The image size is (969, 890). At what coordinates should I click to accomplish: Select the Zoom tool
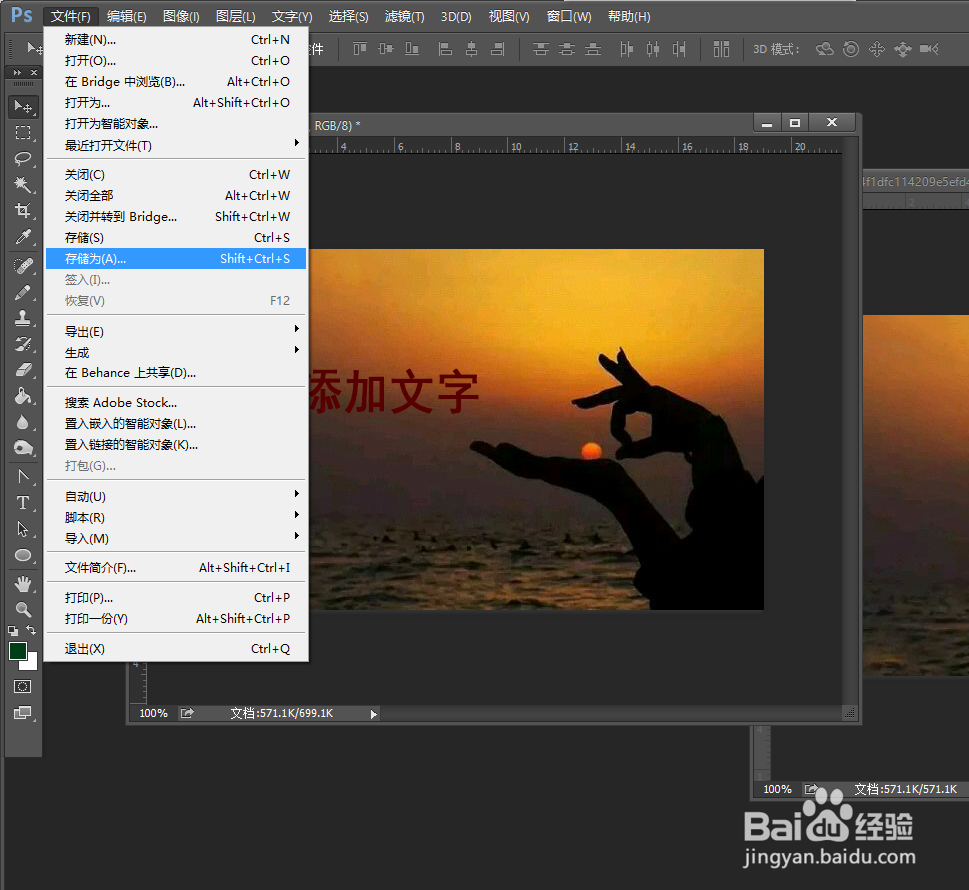pyautogui.click(x=23, y=610)
